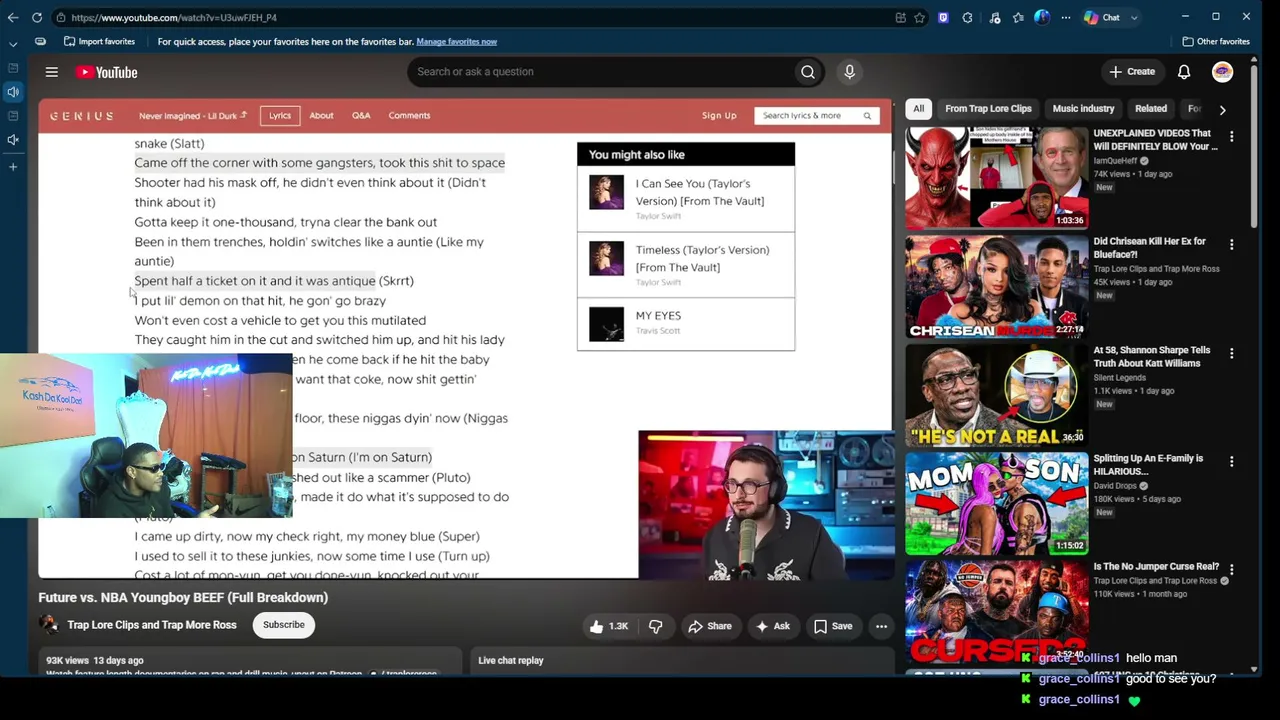The image size is (1280, 720).
Task: Click the David Drops channel name
Action: tap(1116, 486)
